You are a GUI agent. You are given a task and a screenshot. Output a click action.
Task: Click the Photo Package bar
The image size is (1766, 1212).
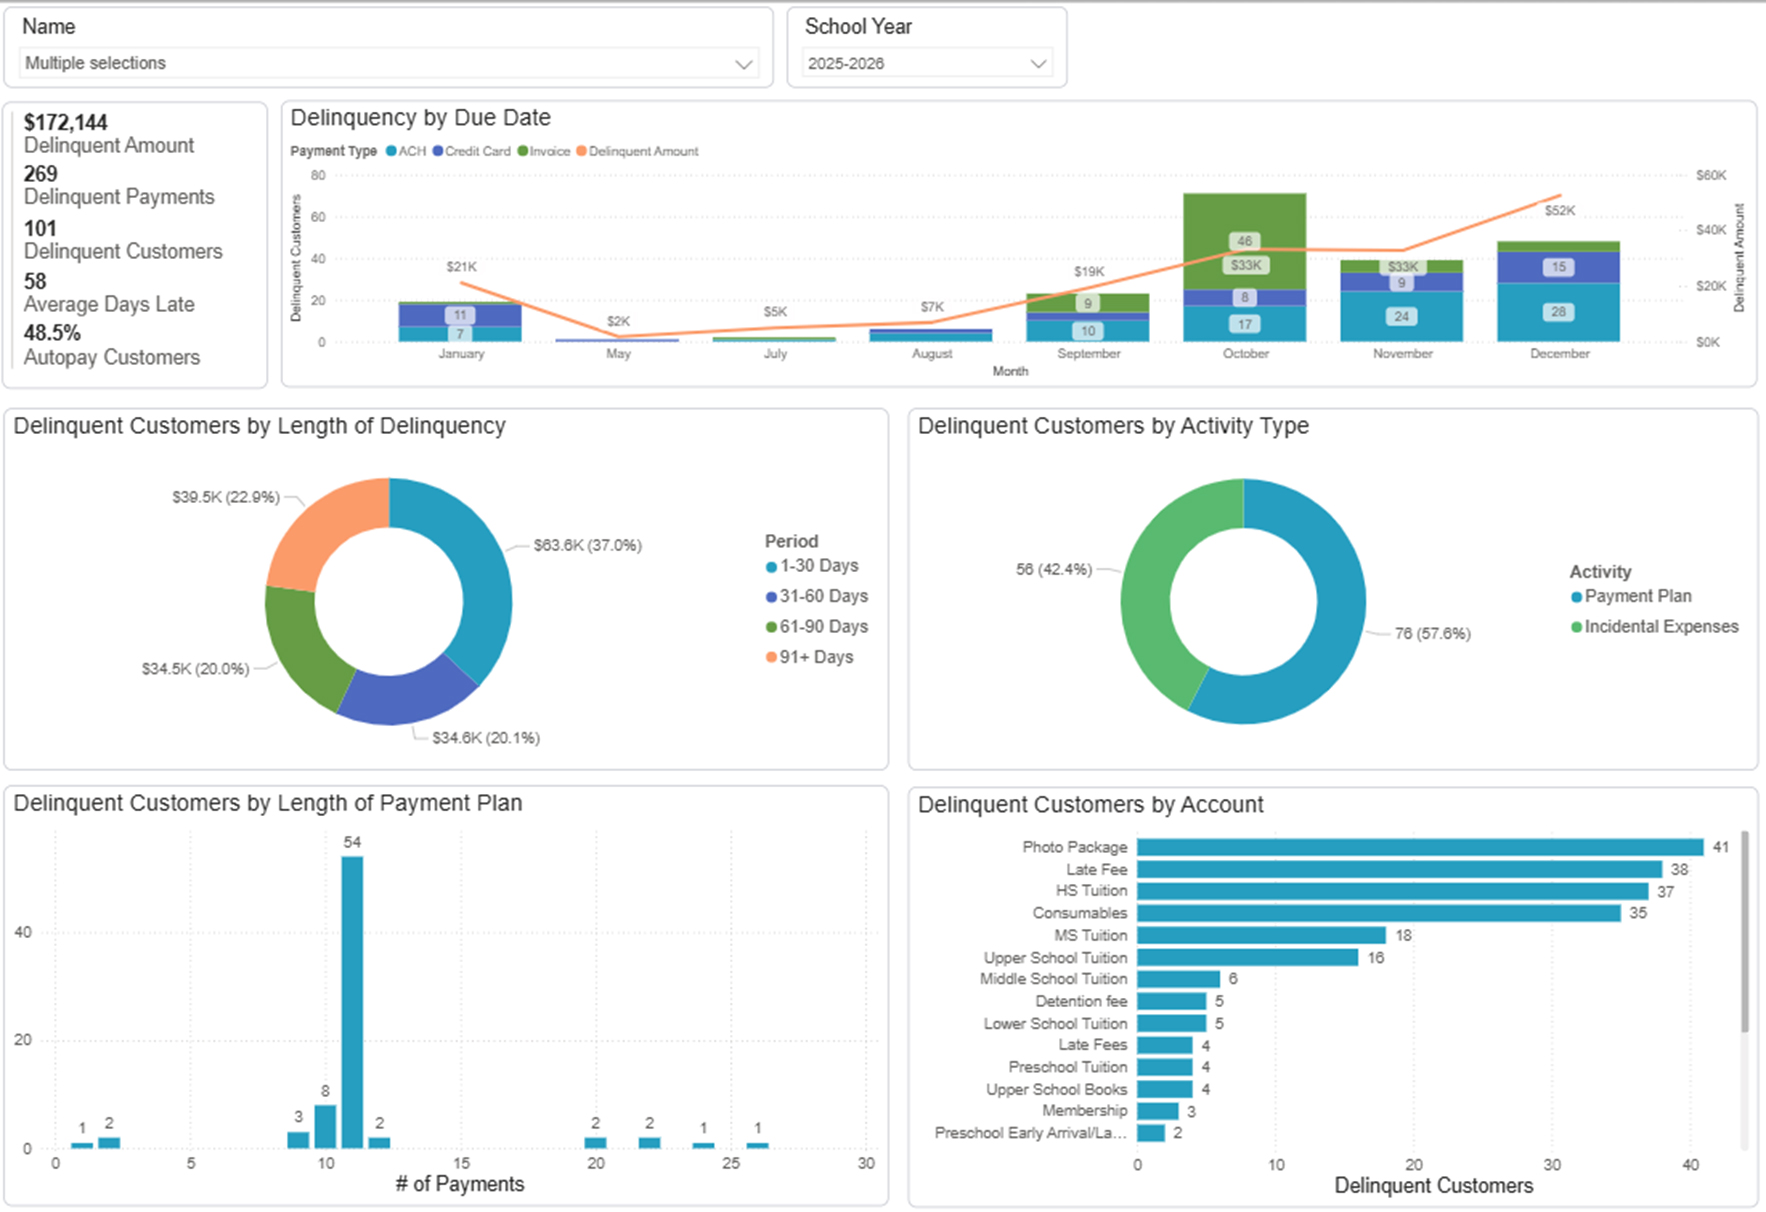[1419, 847]
